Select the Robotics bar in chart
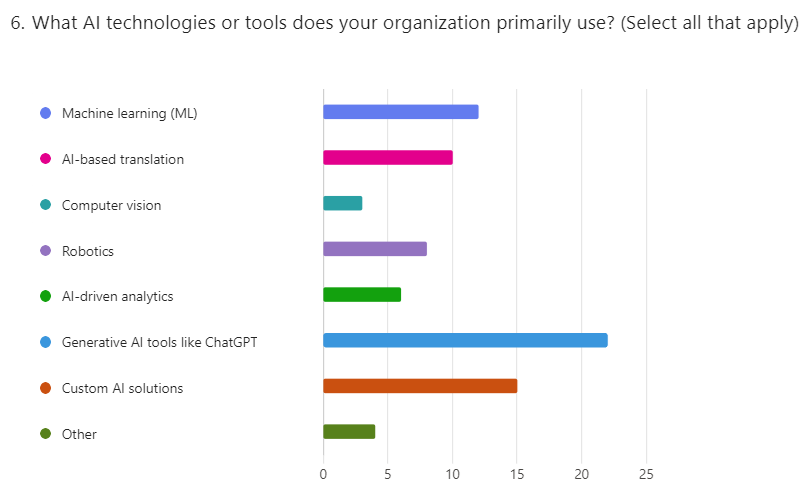 [x=374, y=249]
